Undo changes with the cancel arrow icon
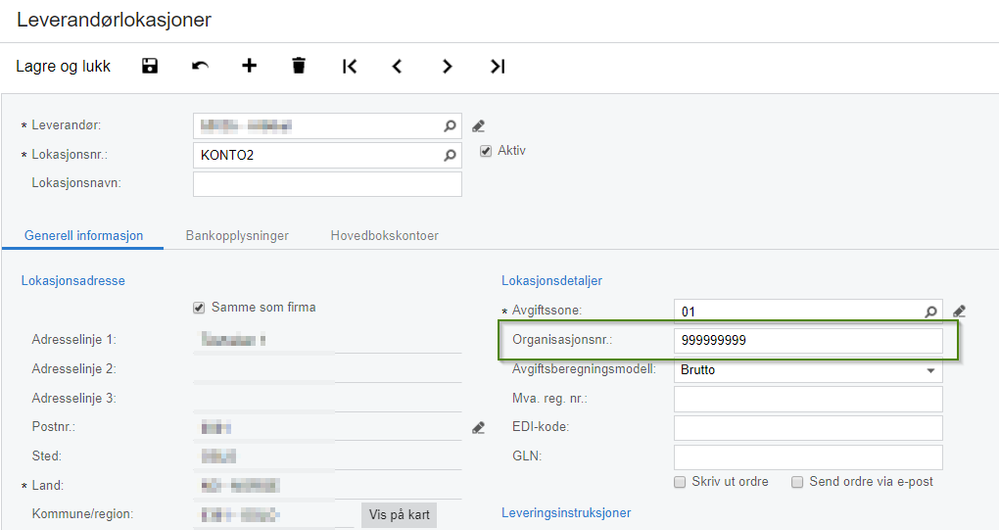This screenshot has height=530, width=999. click(x=200, y=66)
